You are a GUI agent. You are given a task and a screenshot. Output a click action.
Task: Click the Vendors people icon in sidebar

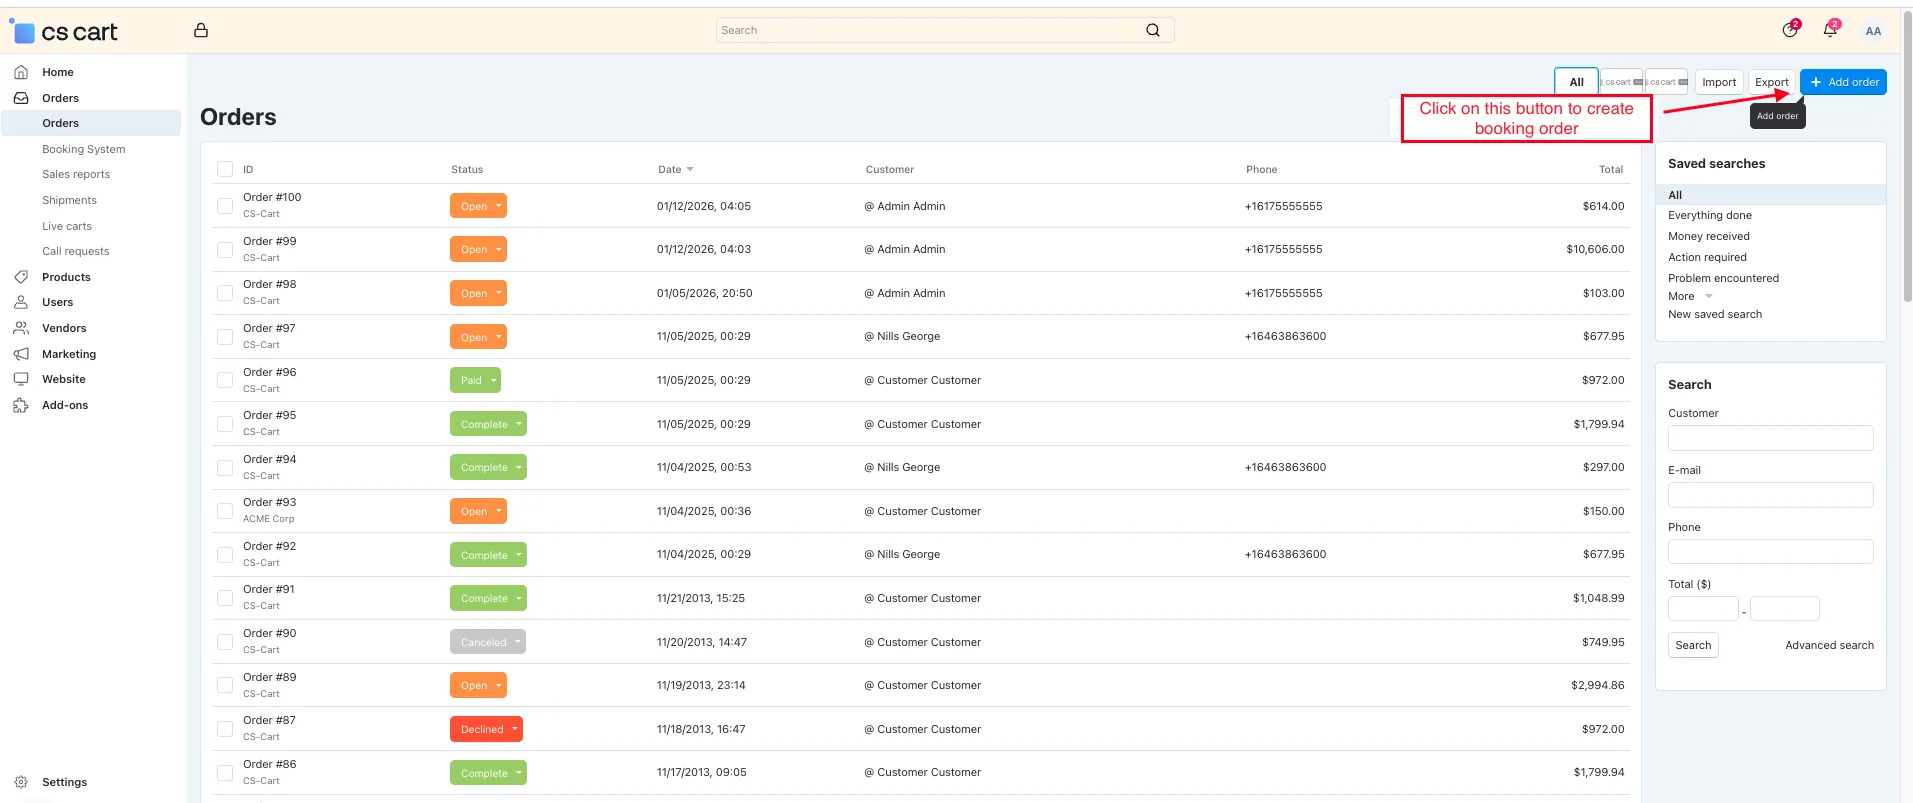(x=21, y=328)
